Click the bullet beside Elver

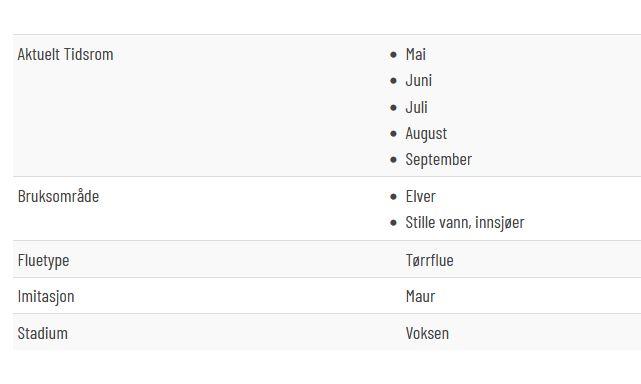coord(393,197)
